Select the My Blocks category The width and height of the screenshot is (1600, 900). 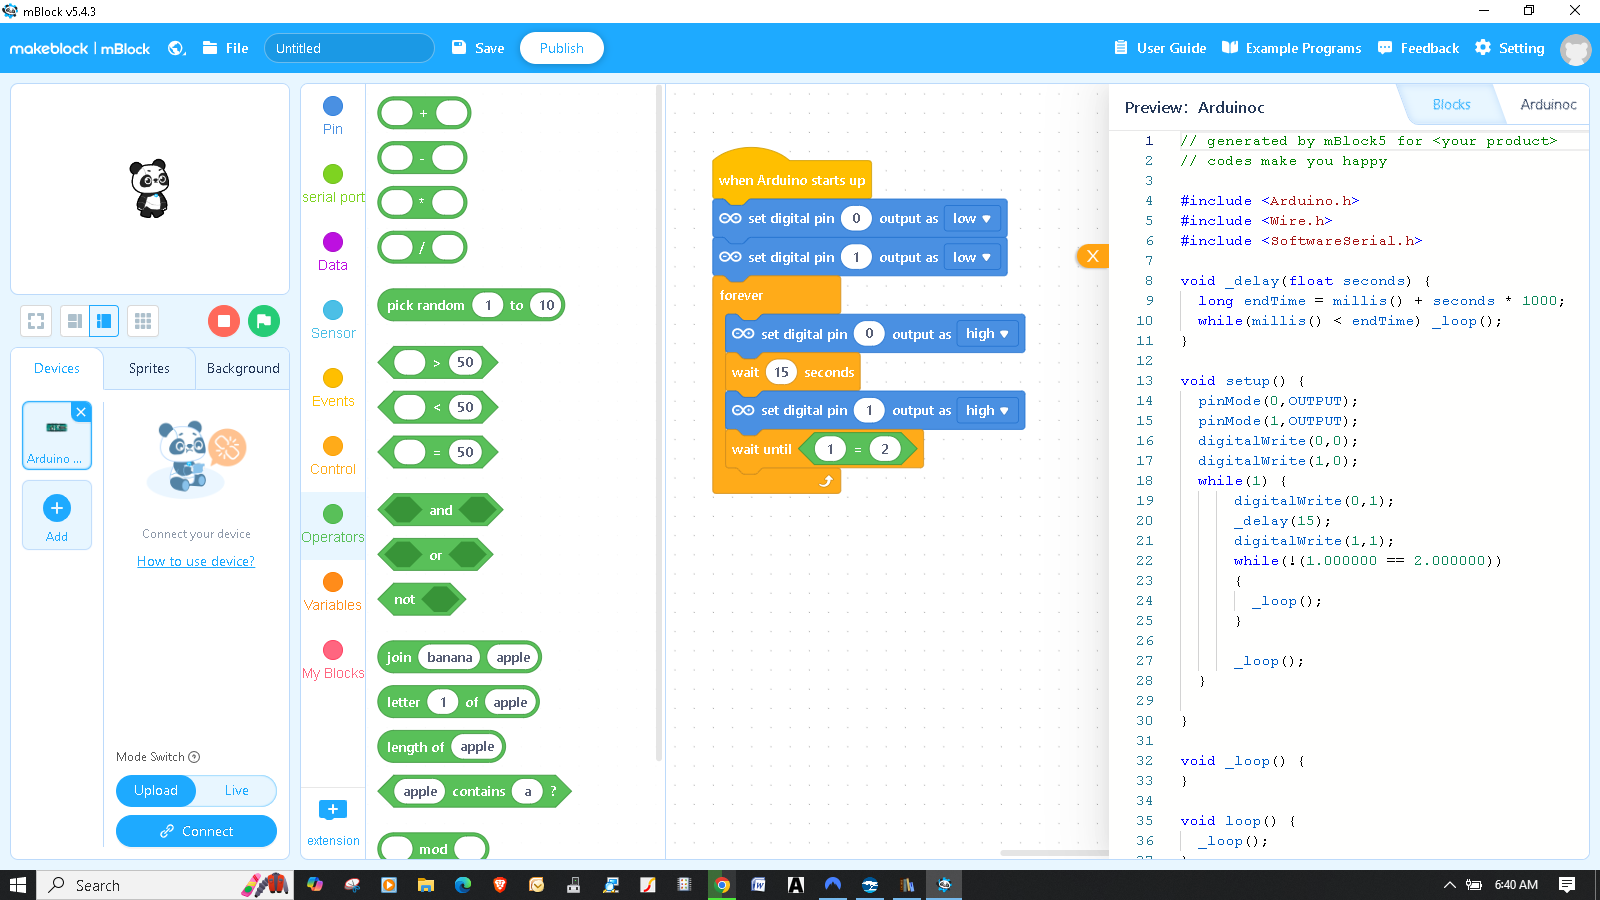(x=333, y=660)
